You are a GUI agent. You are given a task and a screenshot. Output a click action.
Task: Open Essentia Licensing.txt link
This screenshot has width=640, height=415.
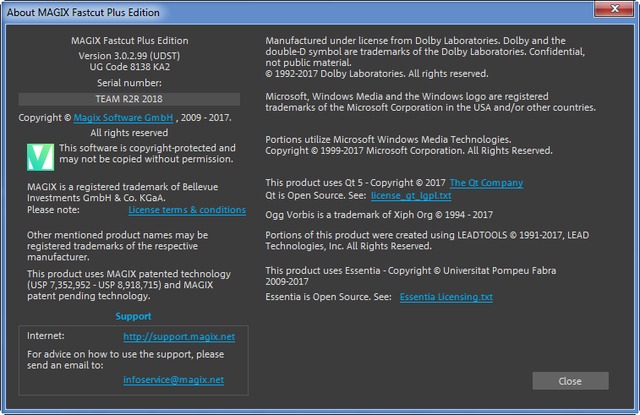446,297
